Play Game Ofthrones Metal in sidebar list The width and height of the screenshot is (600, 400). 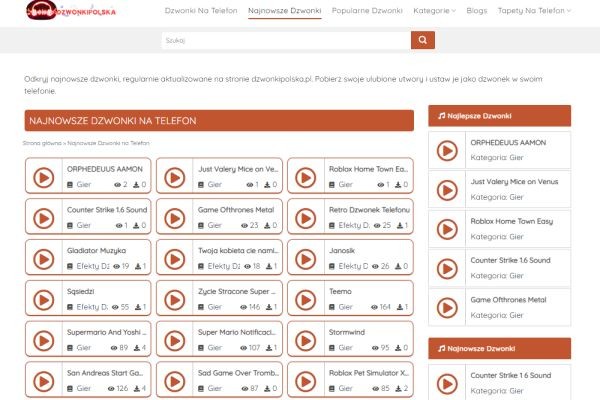(x=449, y=307)
